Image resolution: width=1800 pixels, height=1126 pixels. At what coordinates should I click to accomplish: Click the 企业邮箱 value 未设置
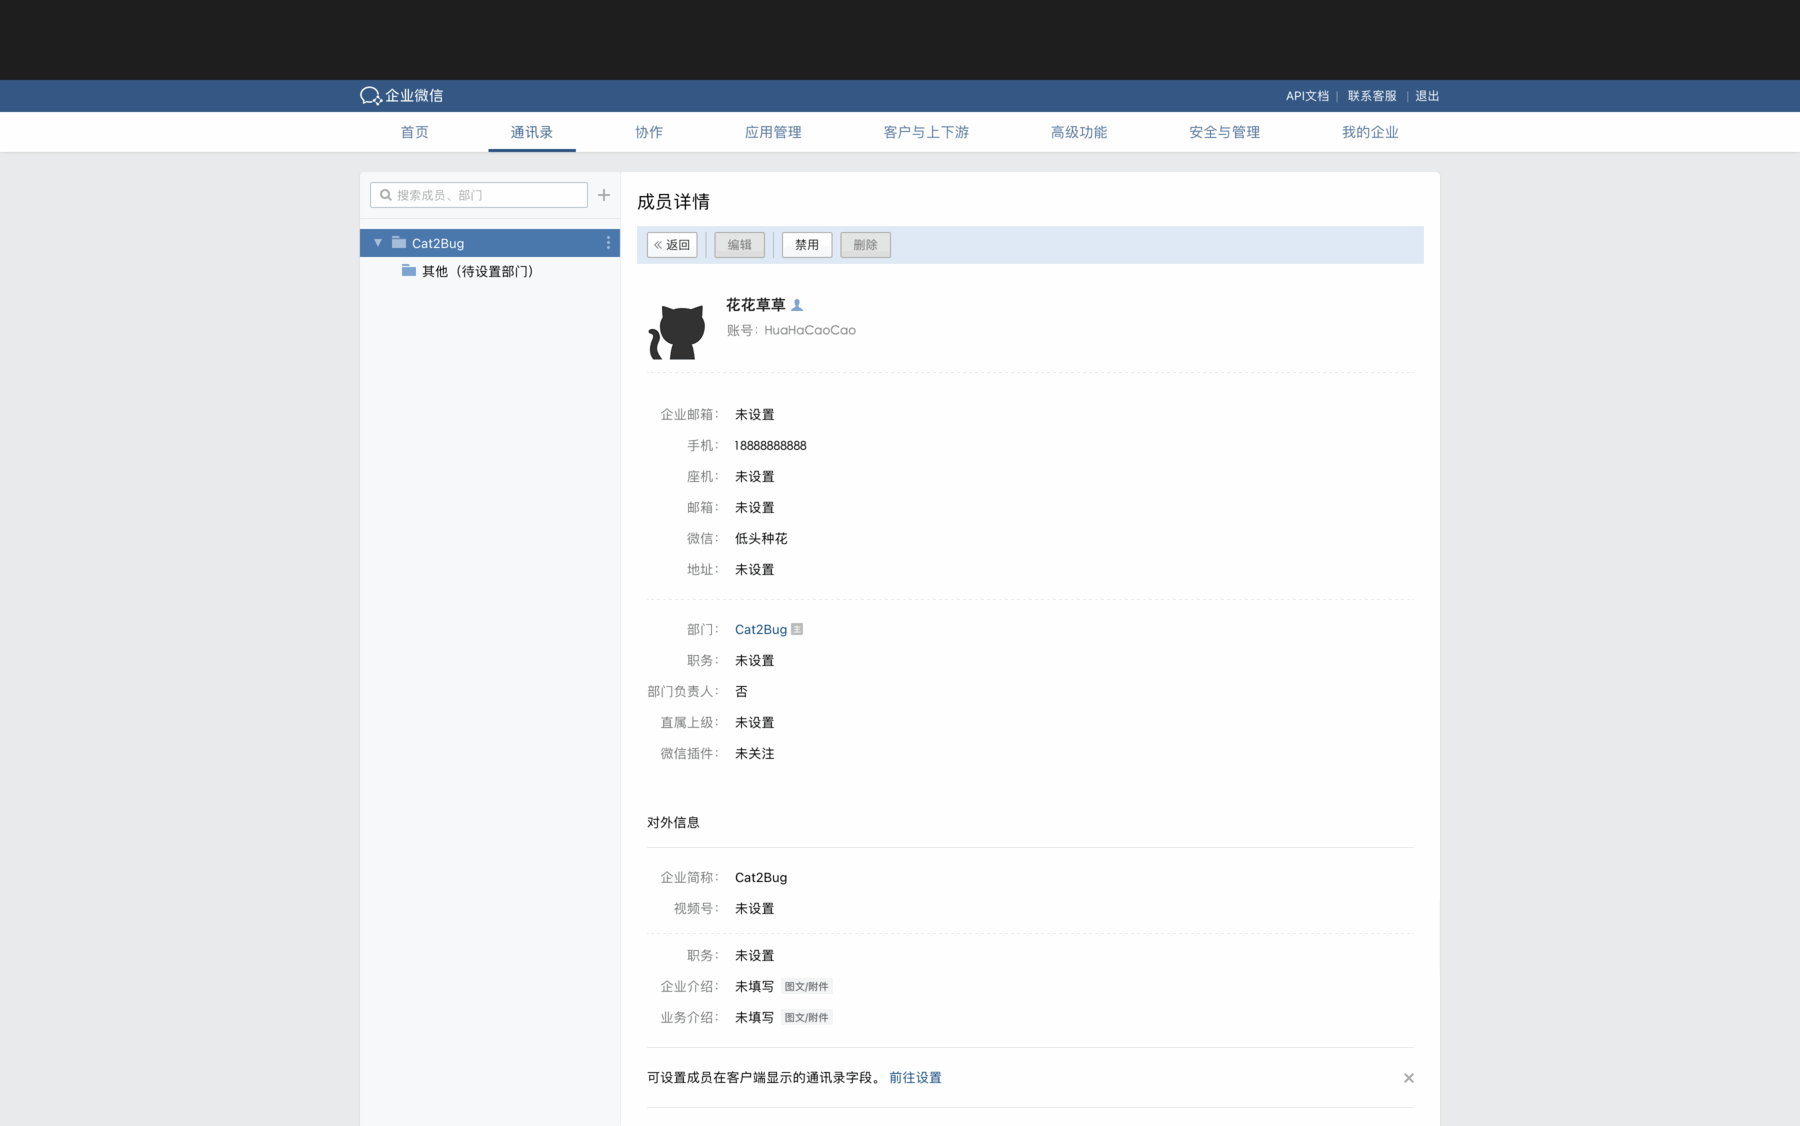tap(755, 415)
